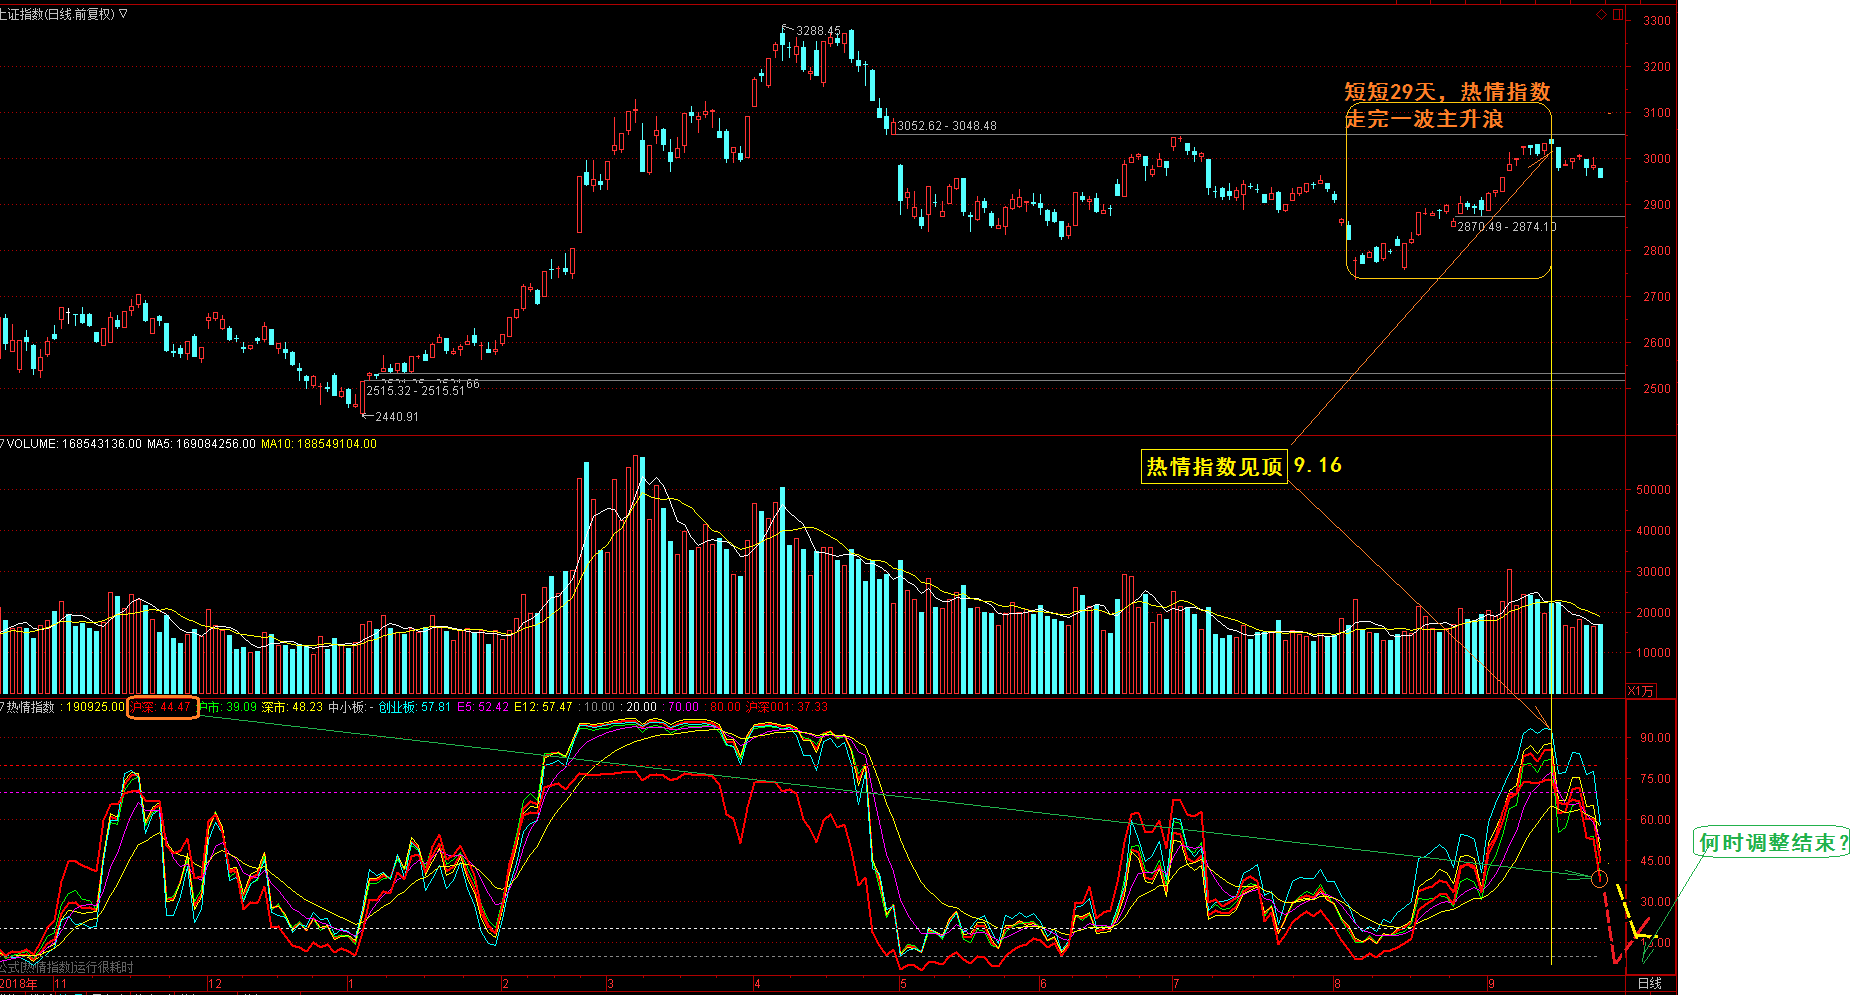Select the 2440.91 low price label
The width and height of the screenshot is (1863, 995).
click(x=397, y=417)
